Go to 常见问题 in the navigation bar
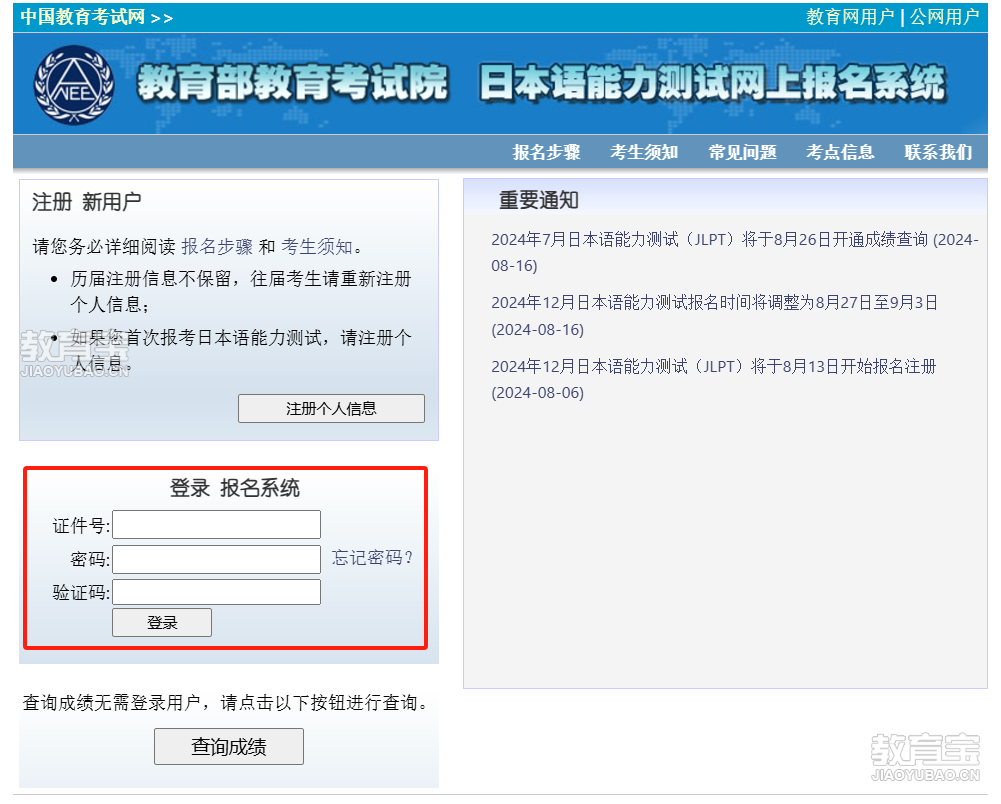Viewport: 1001px width, 804px height. pyautogui.click(x=742, y=152)
